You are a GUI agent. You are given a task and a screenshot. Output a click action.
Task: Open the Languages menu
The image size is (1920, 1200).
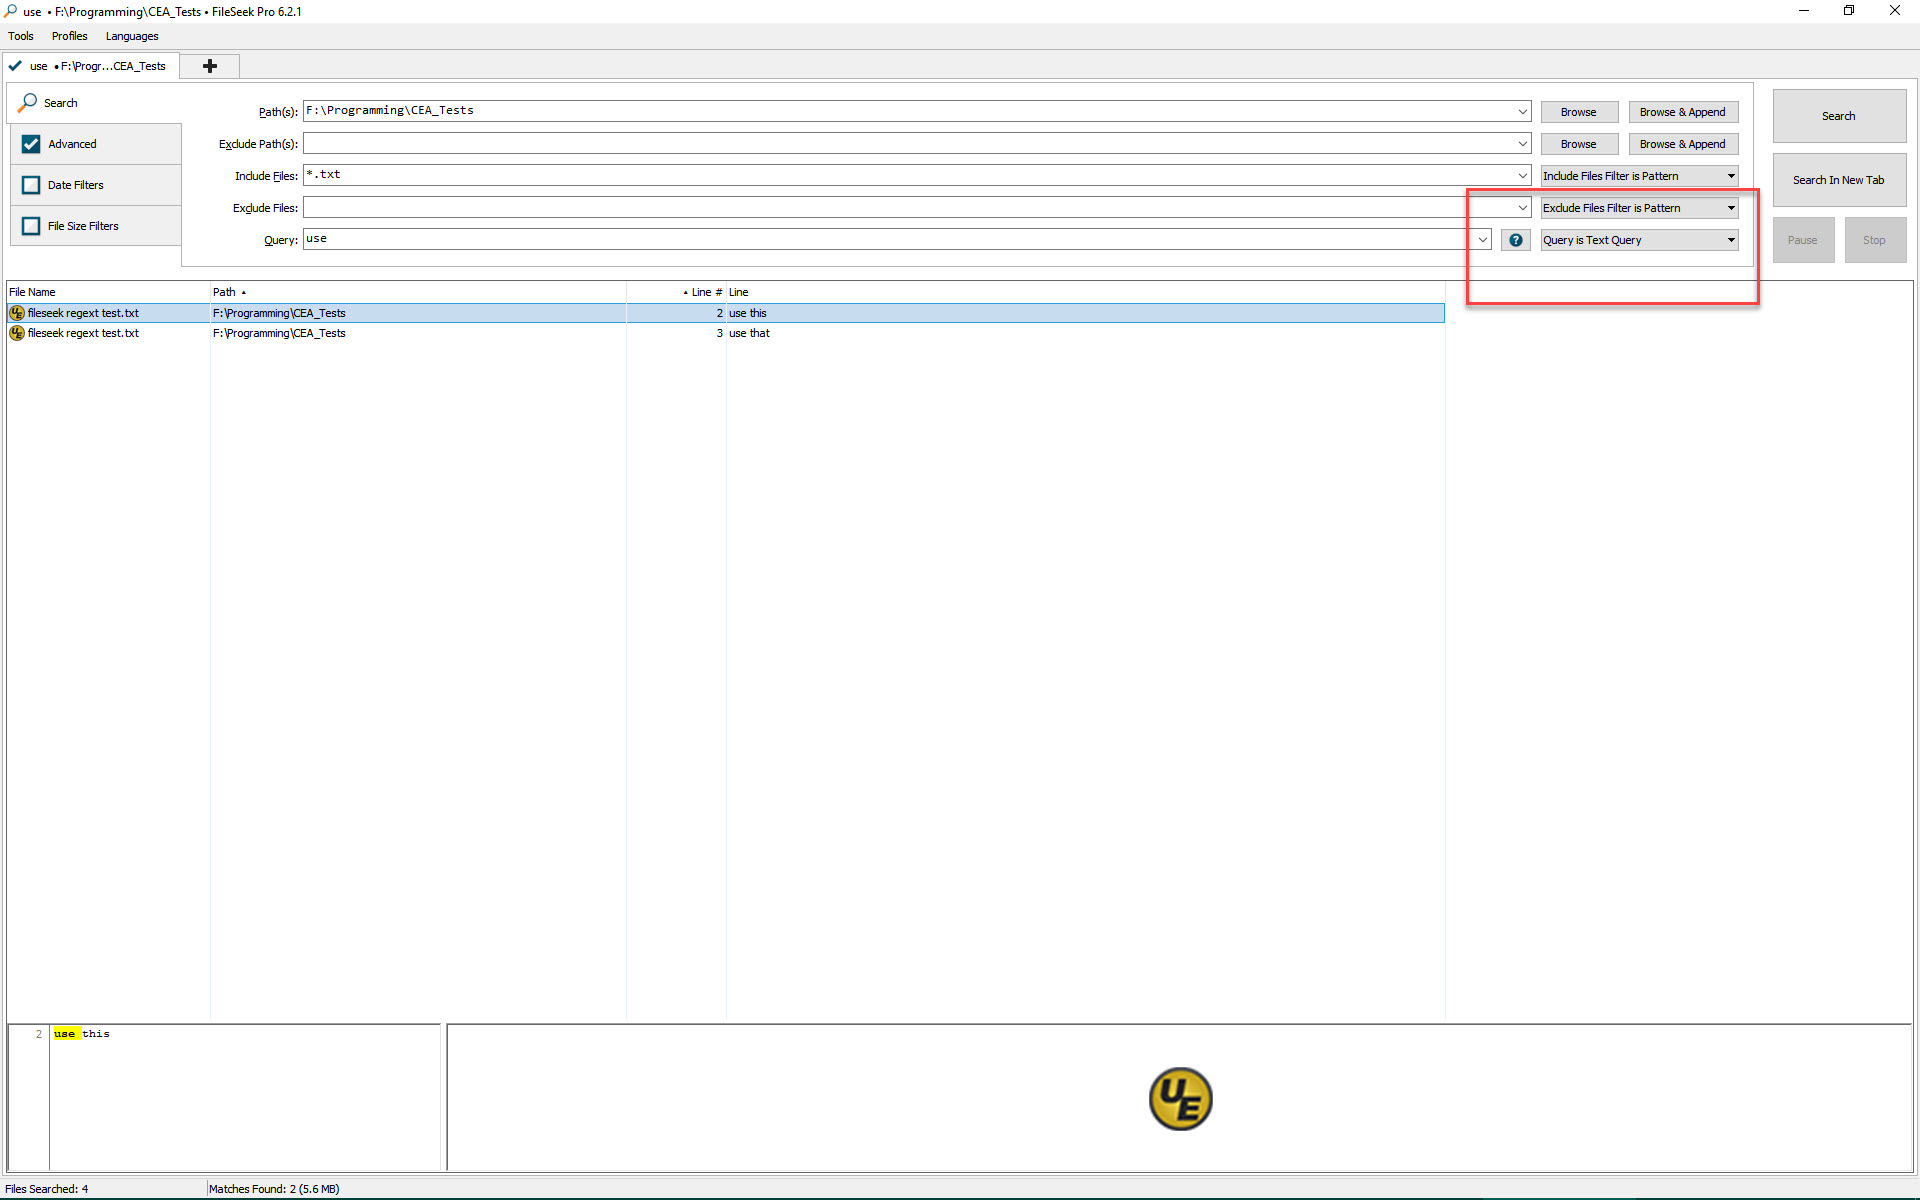pyautogui.click(x=132, y=36)
